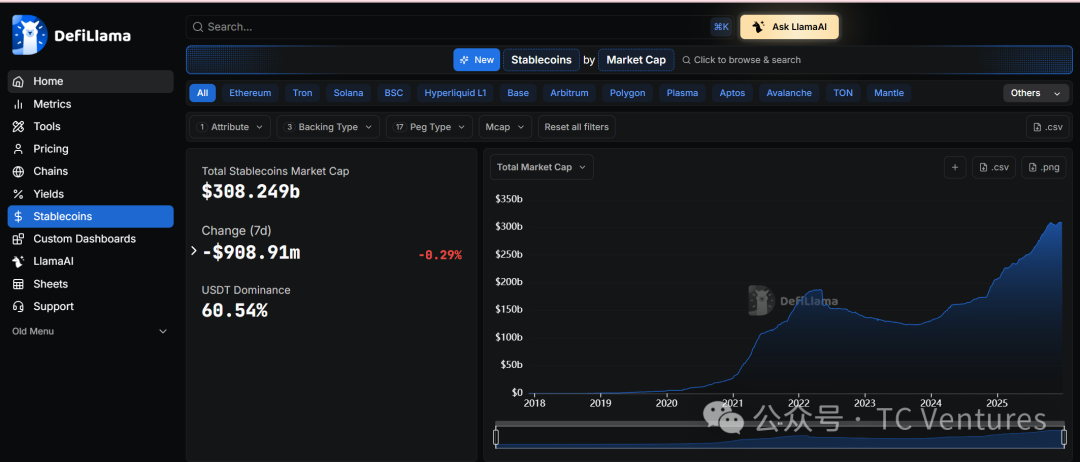Download chart data via chart .csv button
This screenshot has height=462, width=1080.
pos(993,167)
